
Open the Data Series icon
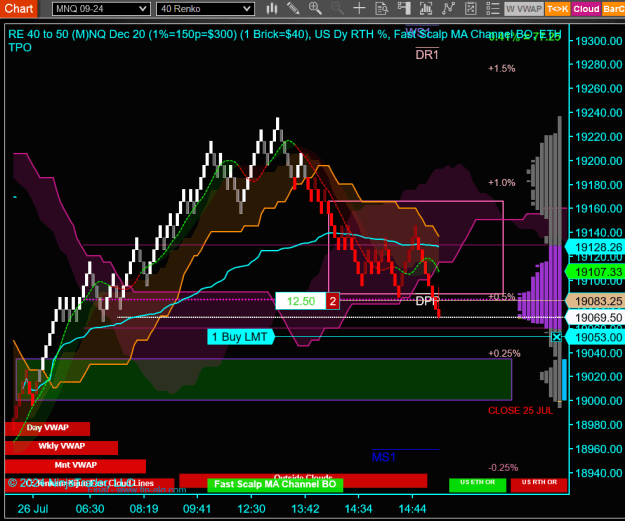point(426,8)
